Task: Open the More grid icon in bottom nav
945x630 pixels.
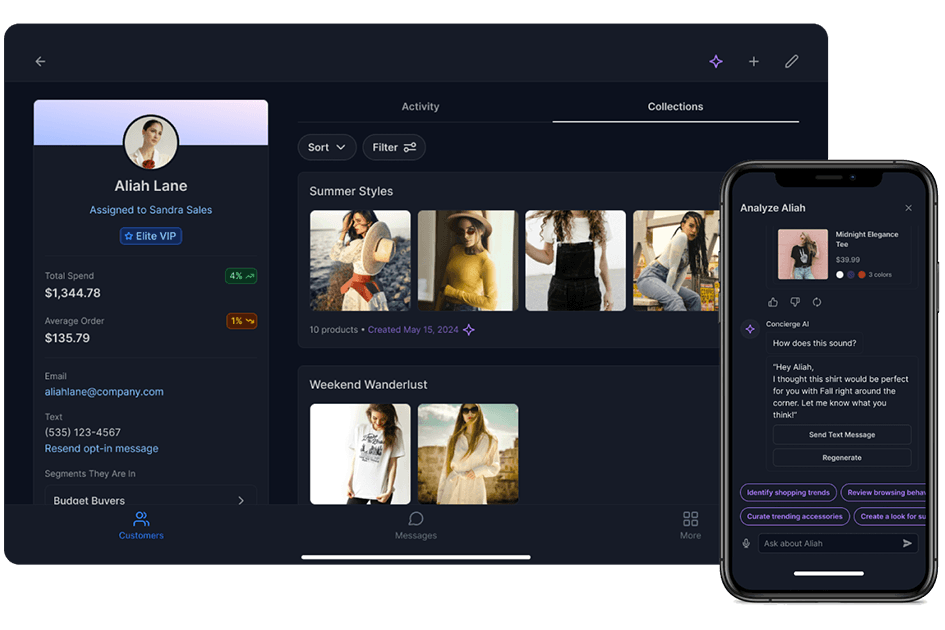Action: point(690,518)
